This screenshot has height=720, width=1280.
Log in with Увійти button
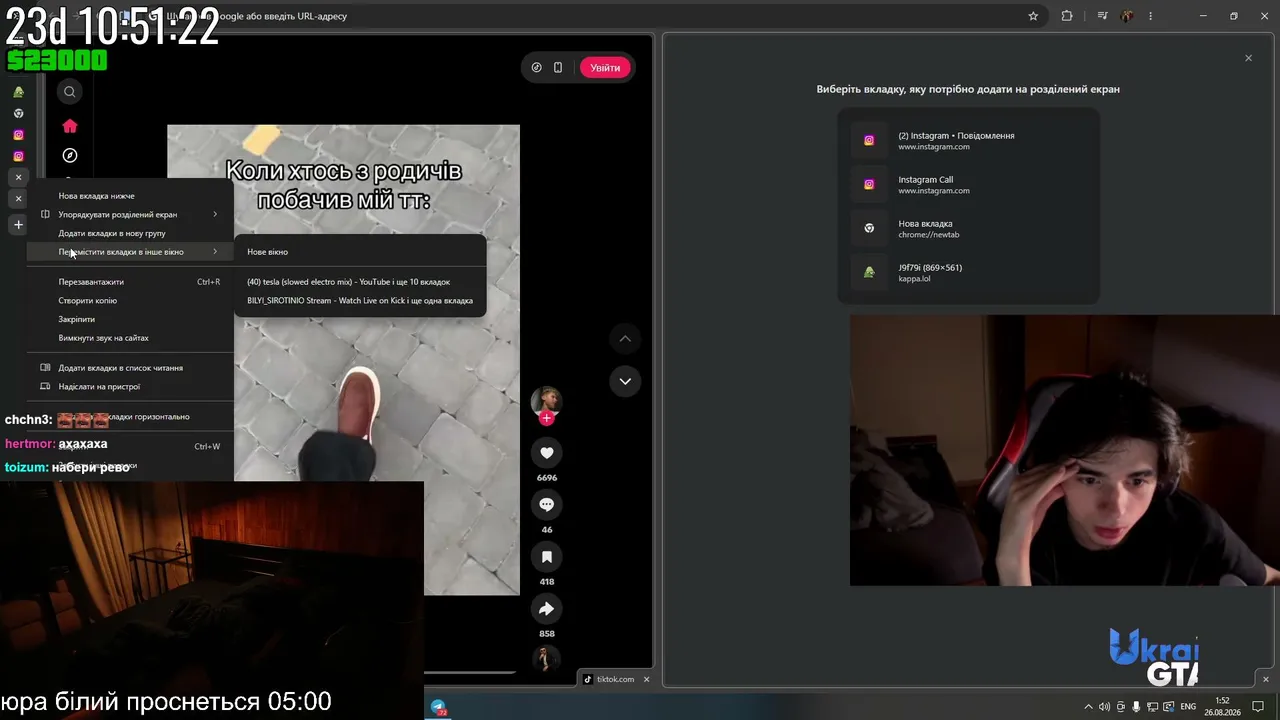point(605,68)
